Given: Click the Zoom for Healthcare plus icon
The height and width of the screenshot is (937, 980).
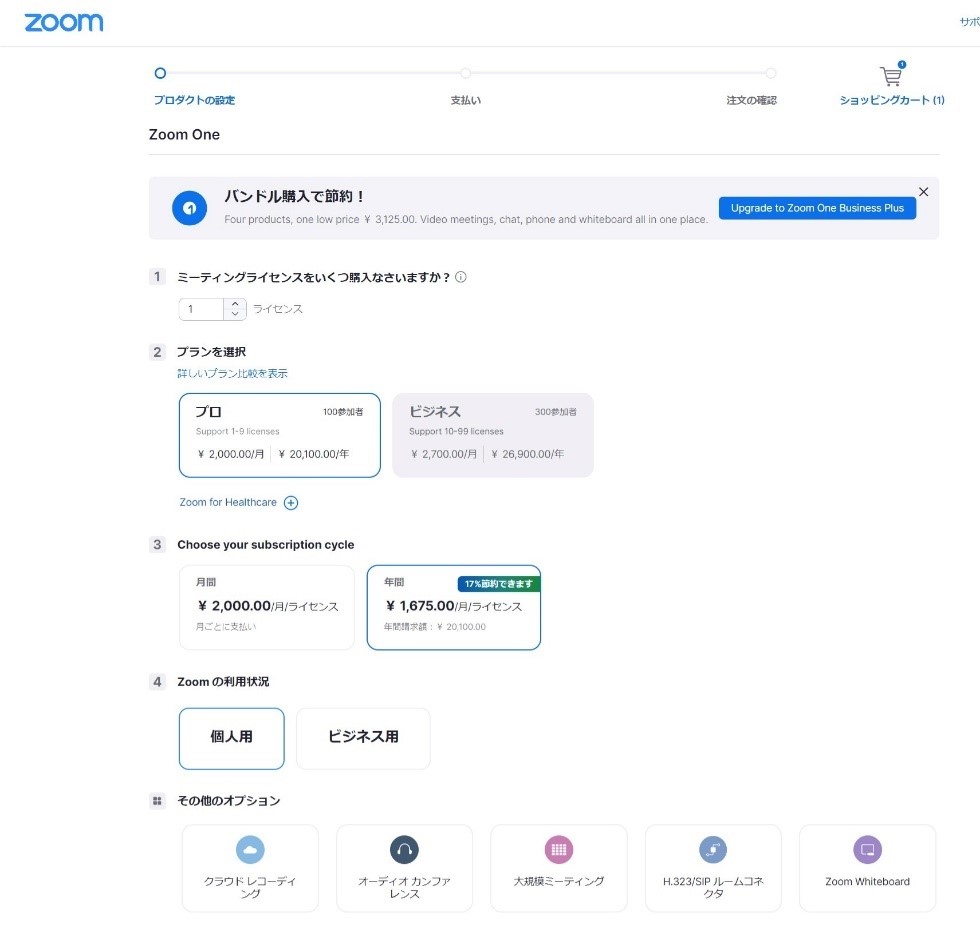Looking at the screenshot, I should tap(291, 503).
